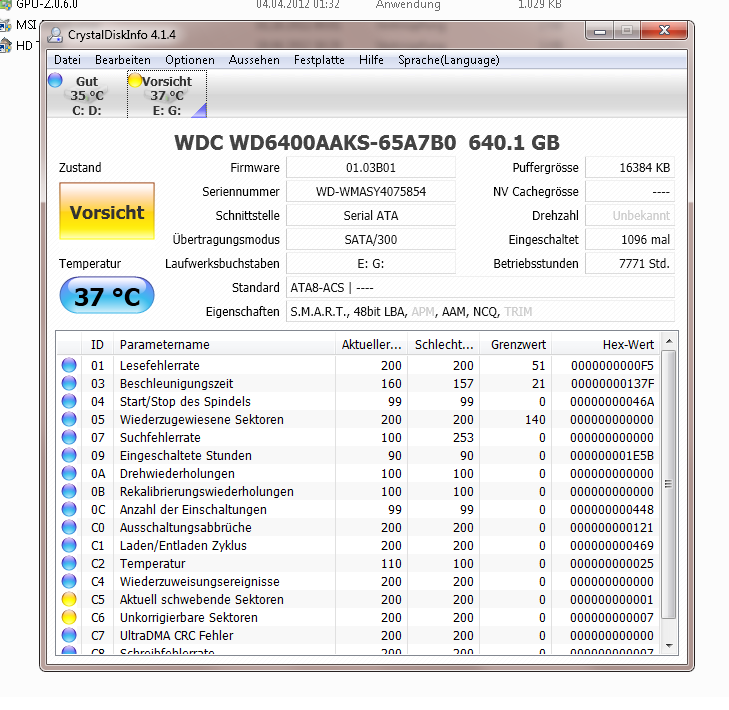729x710 pixels.
Task: Click the scrollbar down arrow in the SMART list
Action: click(669, 646)
